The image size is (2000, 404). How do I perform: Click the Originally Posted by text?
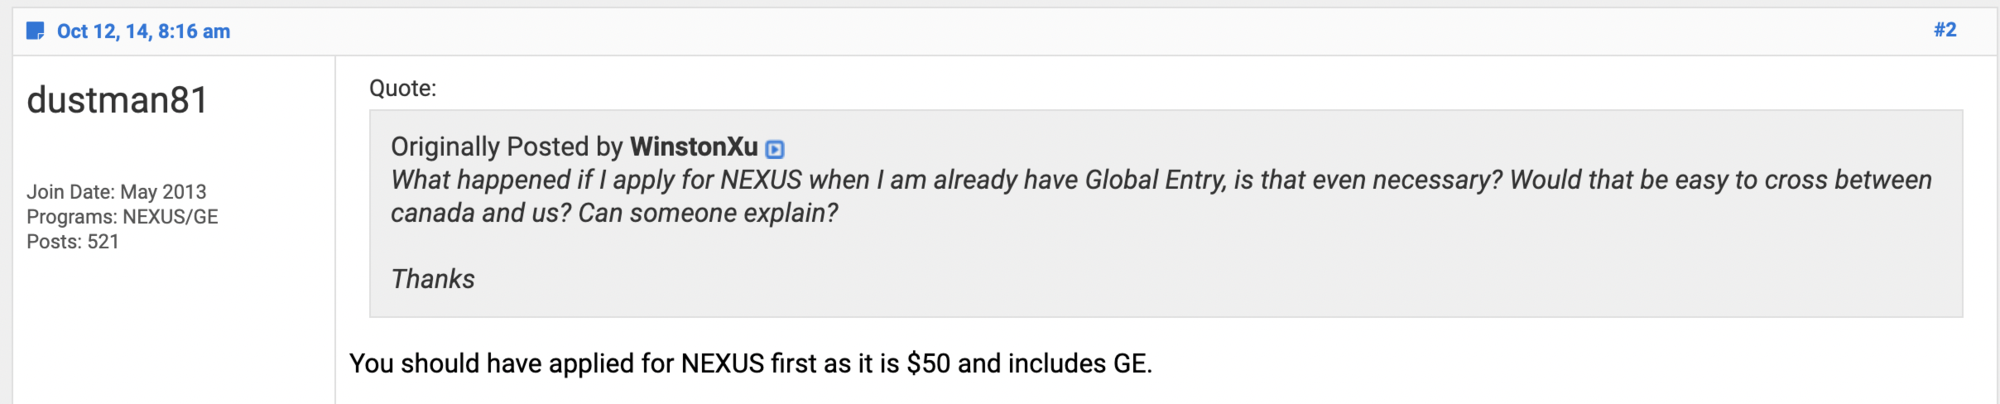coord(506,147)
